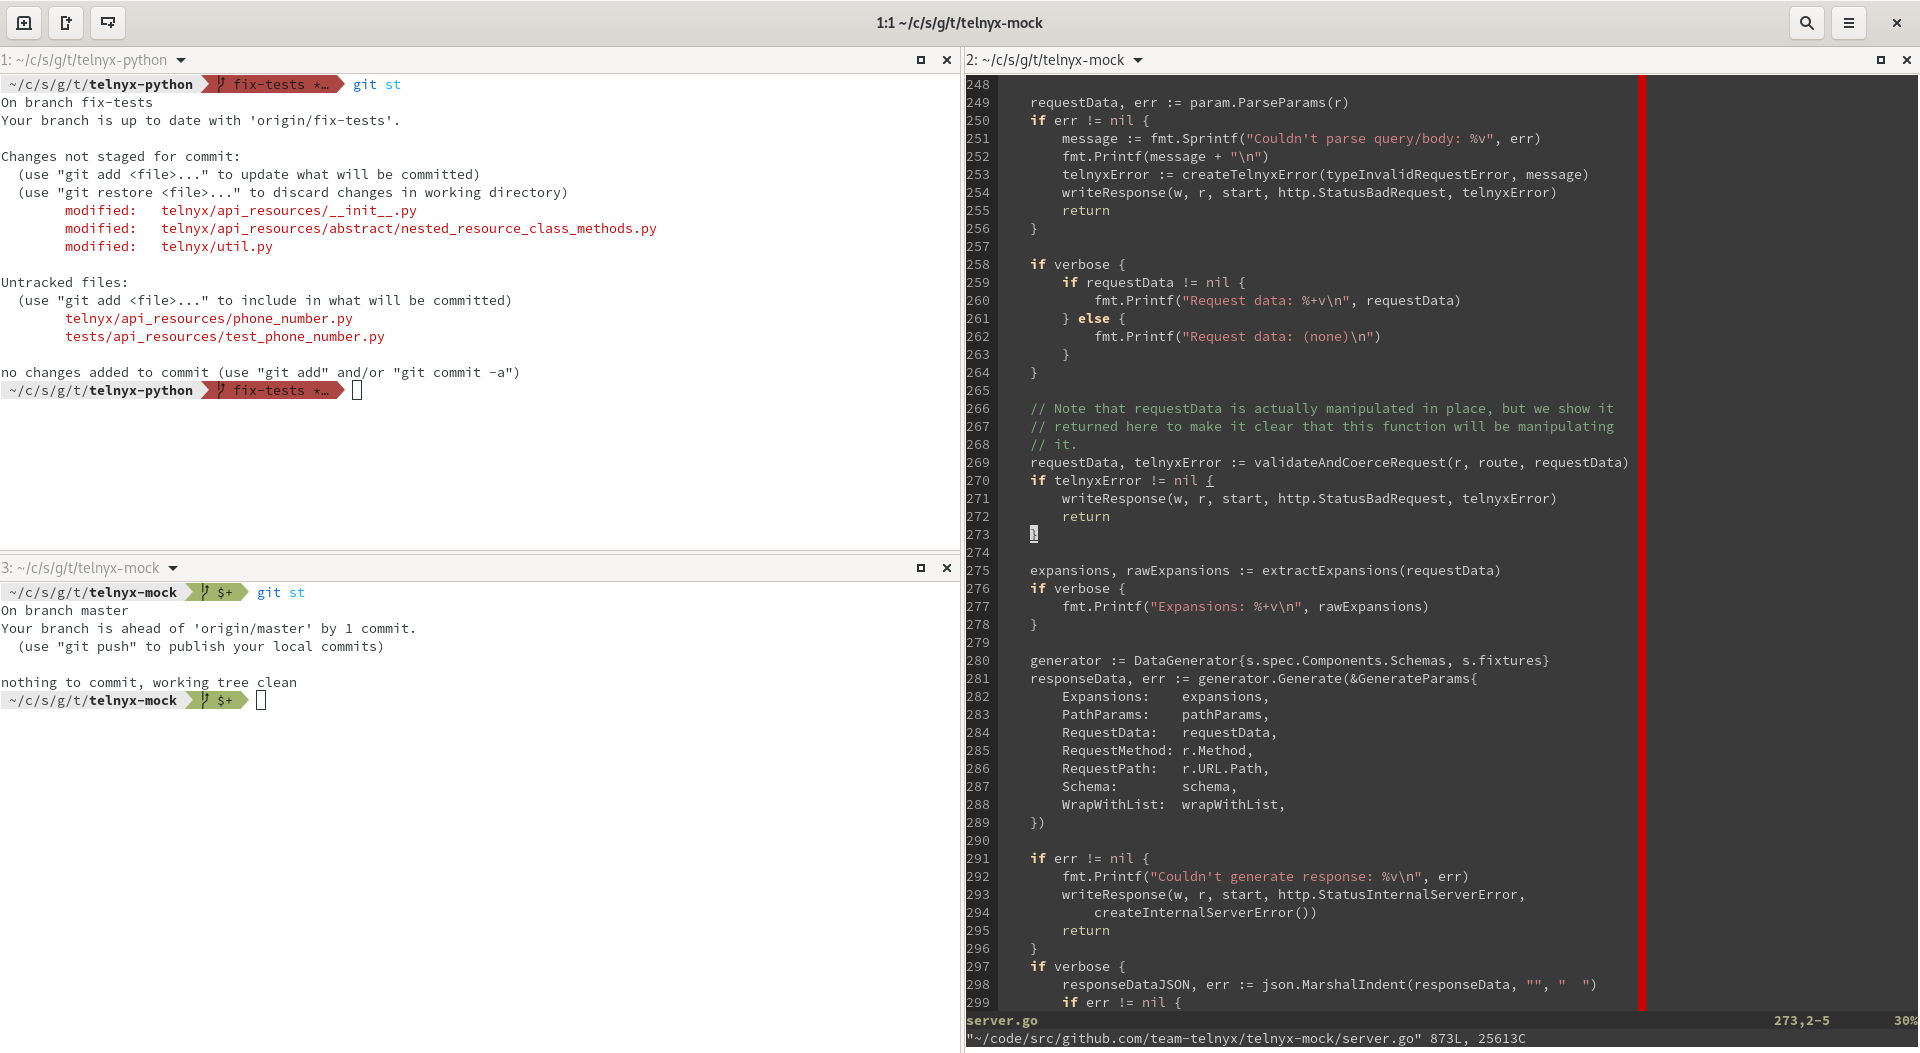Click 'Changes not staged for commit:' line
This screenshot has height=1053, width=1920.
point(120,156)
